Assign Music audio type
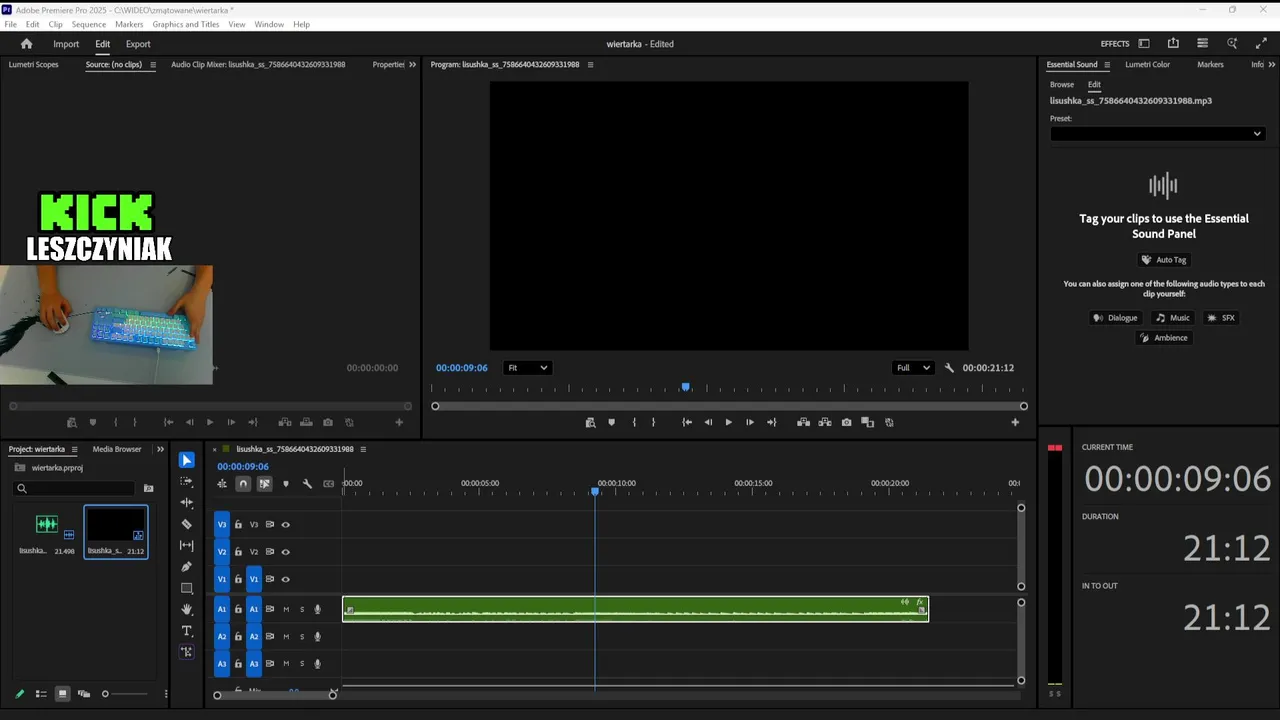Screen dimensions: 1280x720 point(1173,318)
